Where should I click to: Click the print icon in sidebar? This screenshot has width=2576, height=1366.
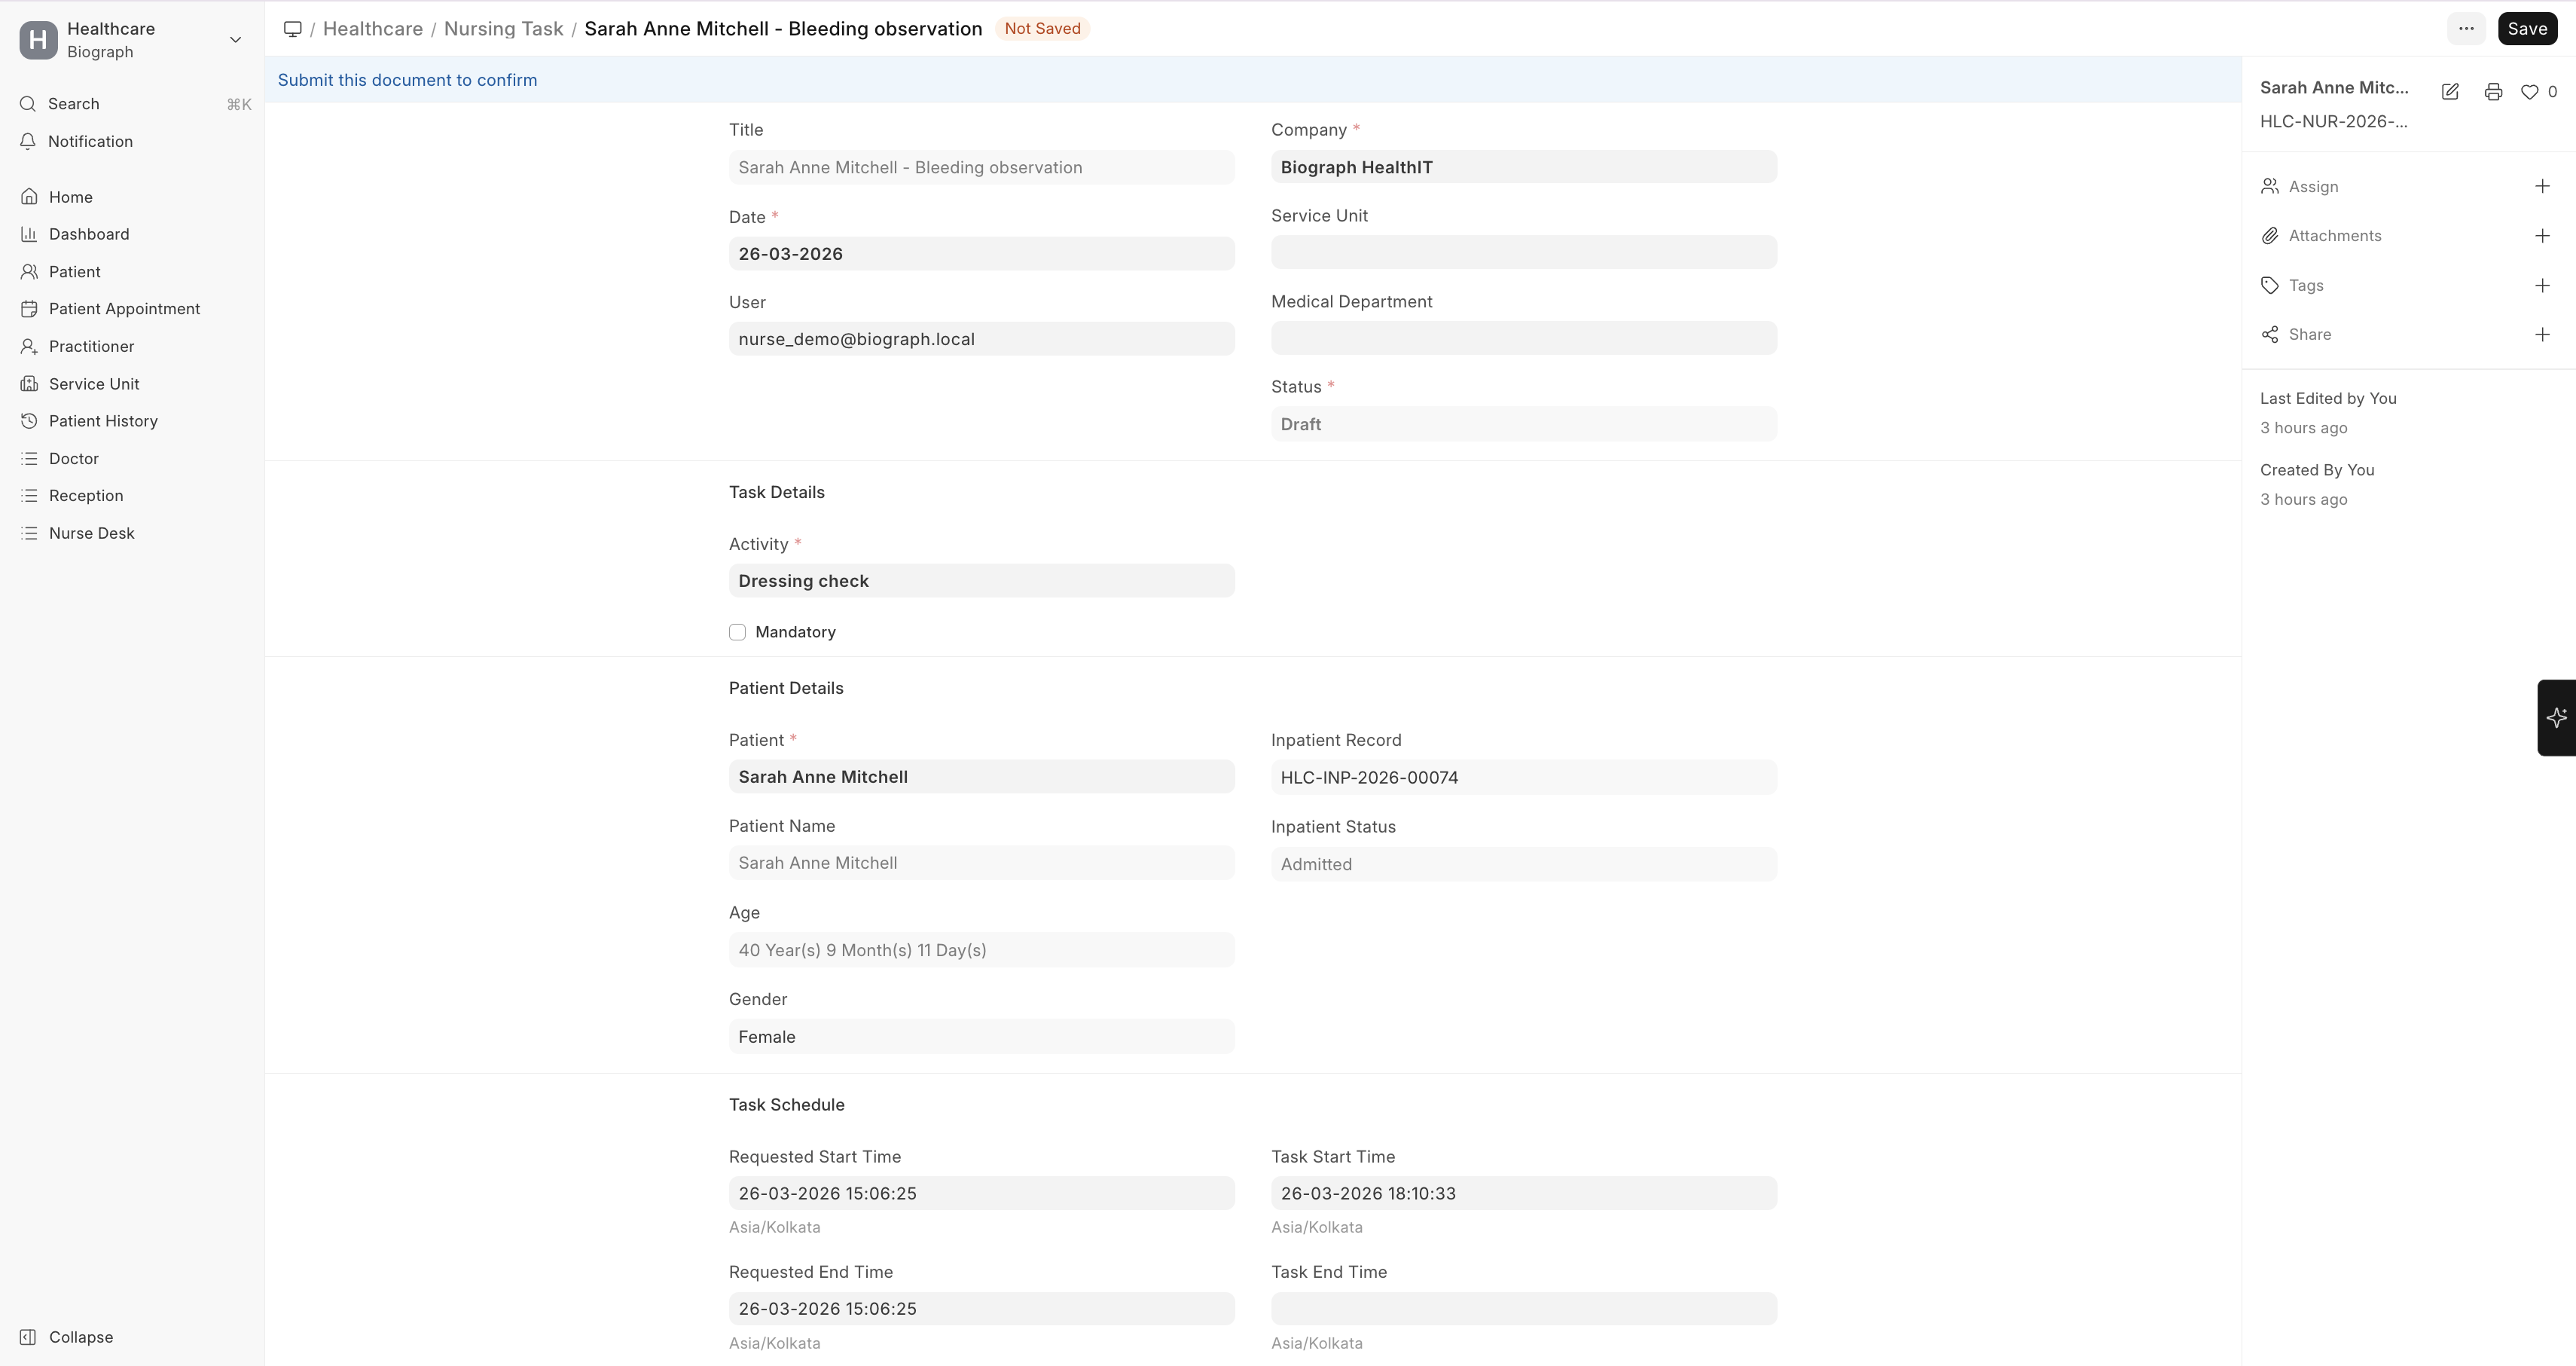coord(2493,92)
